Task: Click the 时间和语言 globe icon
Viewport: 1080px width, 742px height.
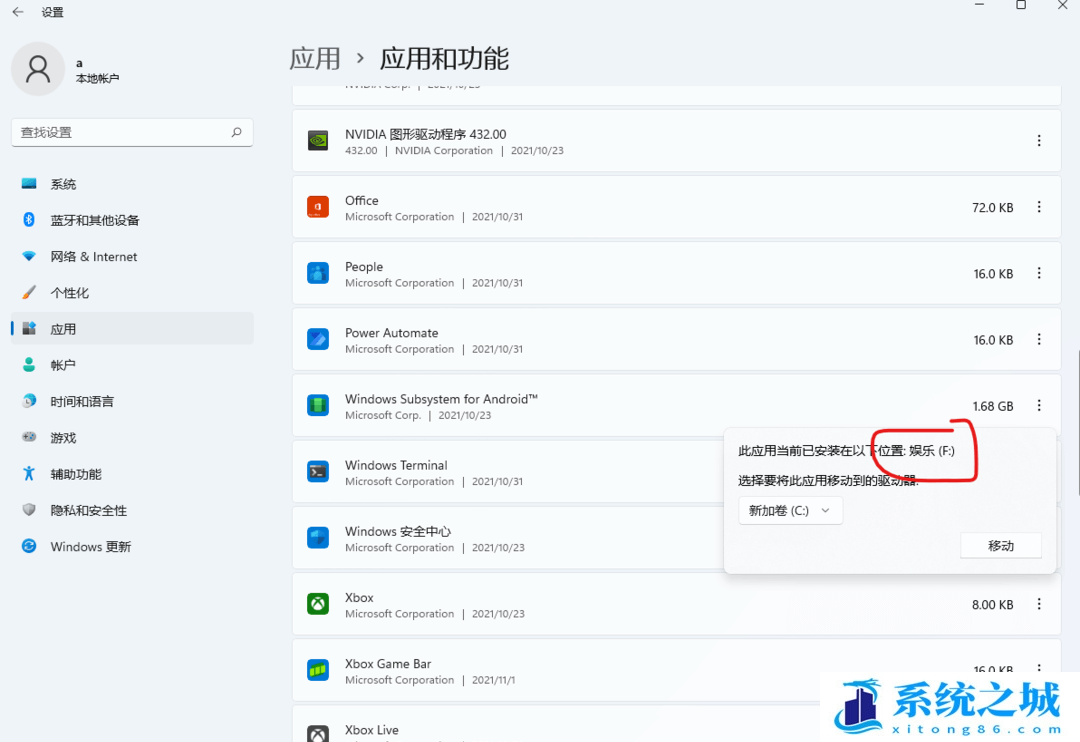Action: pyautogui.click(x=29, y=401)
